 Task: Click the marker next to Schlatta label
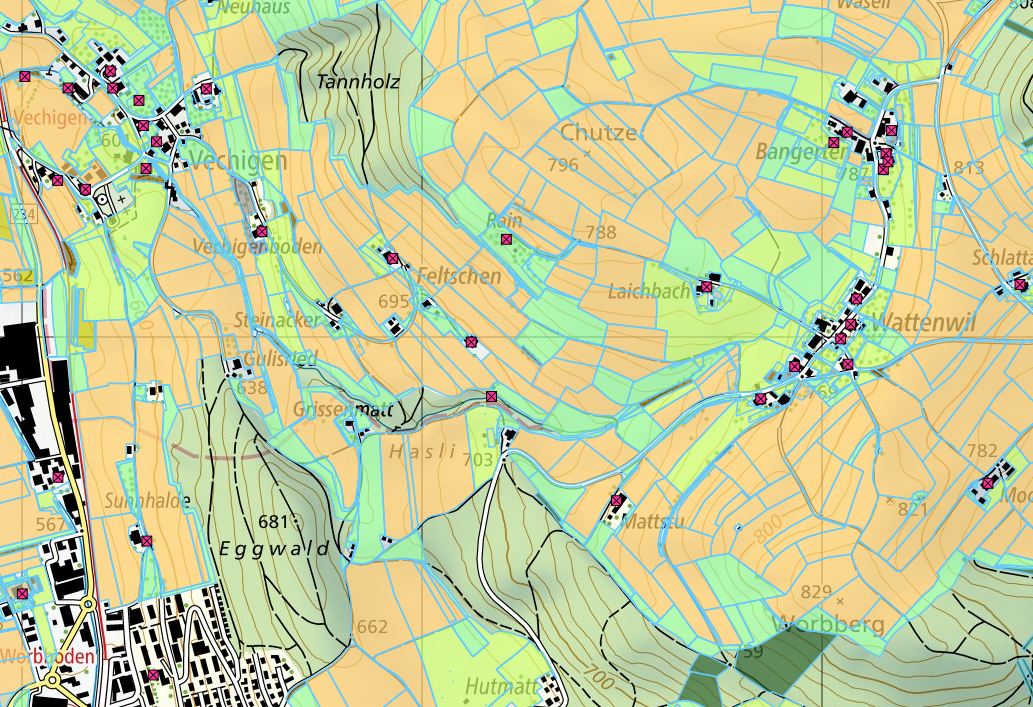pos(1019,284)
